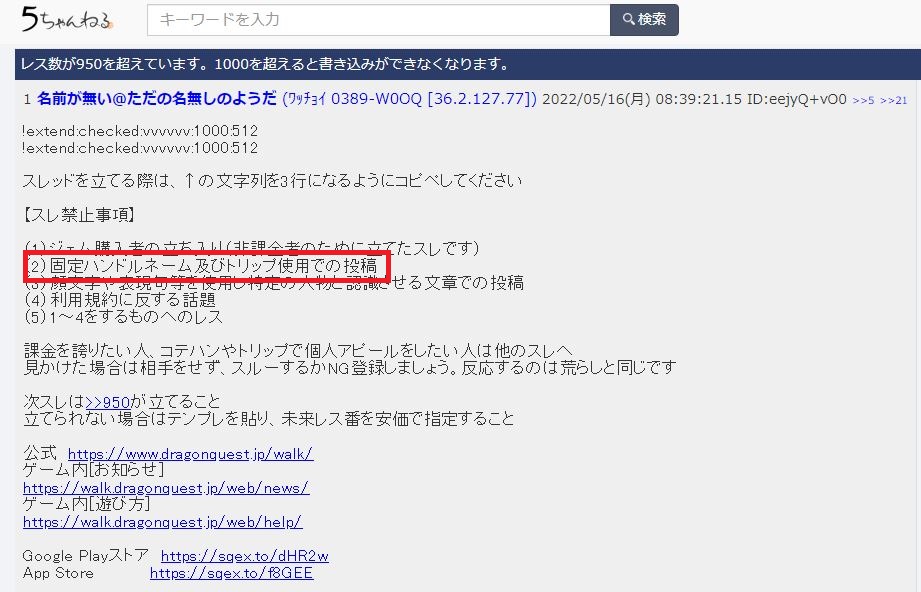Focus the キーワードを入力 search field
The height and width of the screenshot is (592, 921).
point(378,20)
